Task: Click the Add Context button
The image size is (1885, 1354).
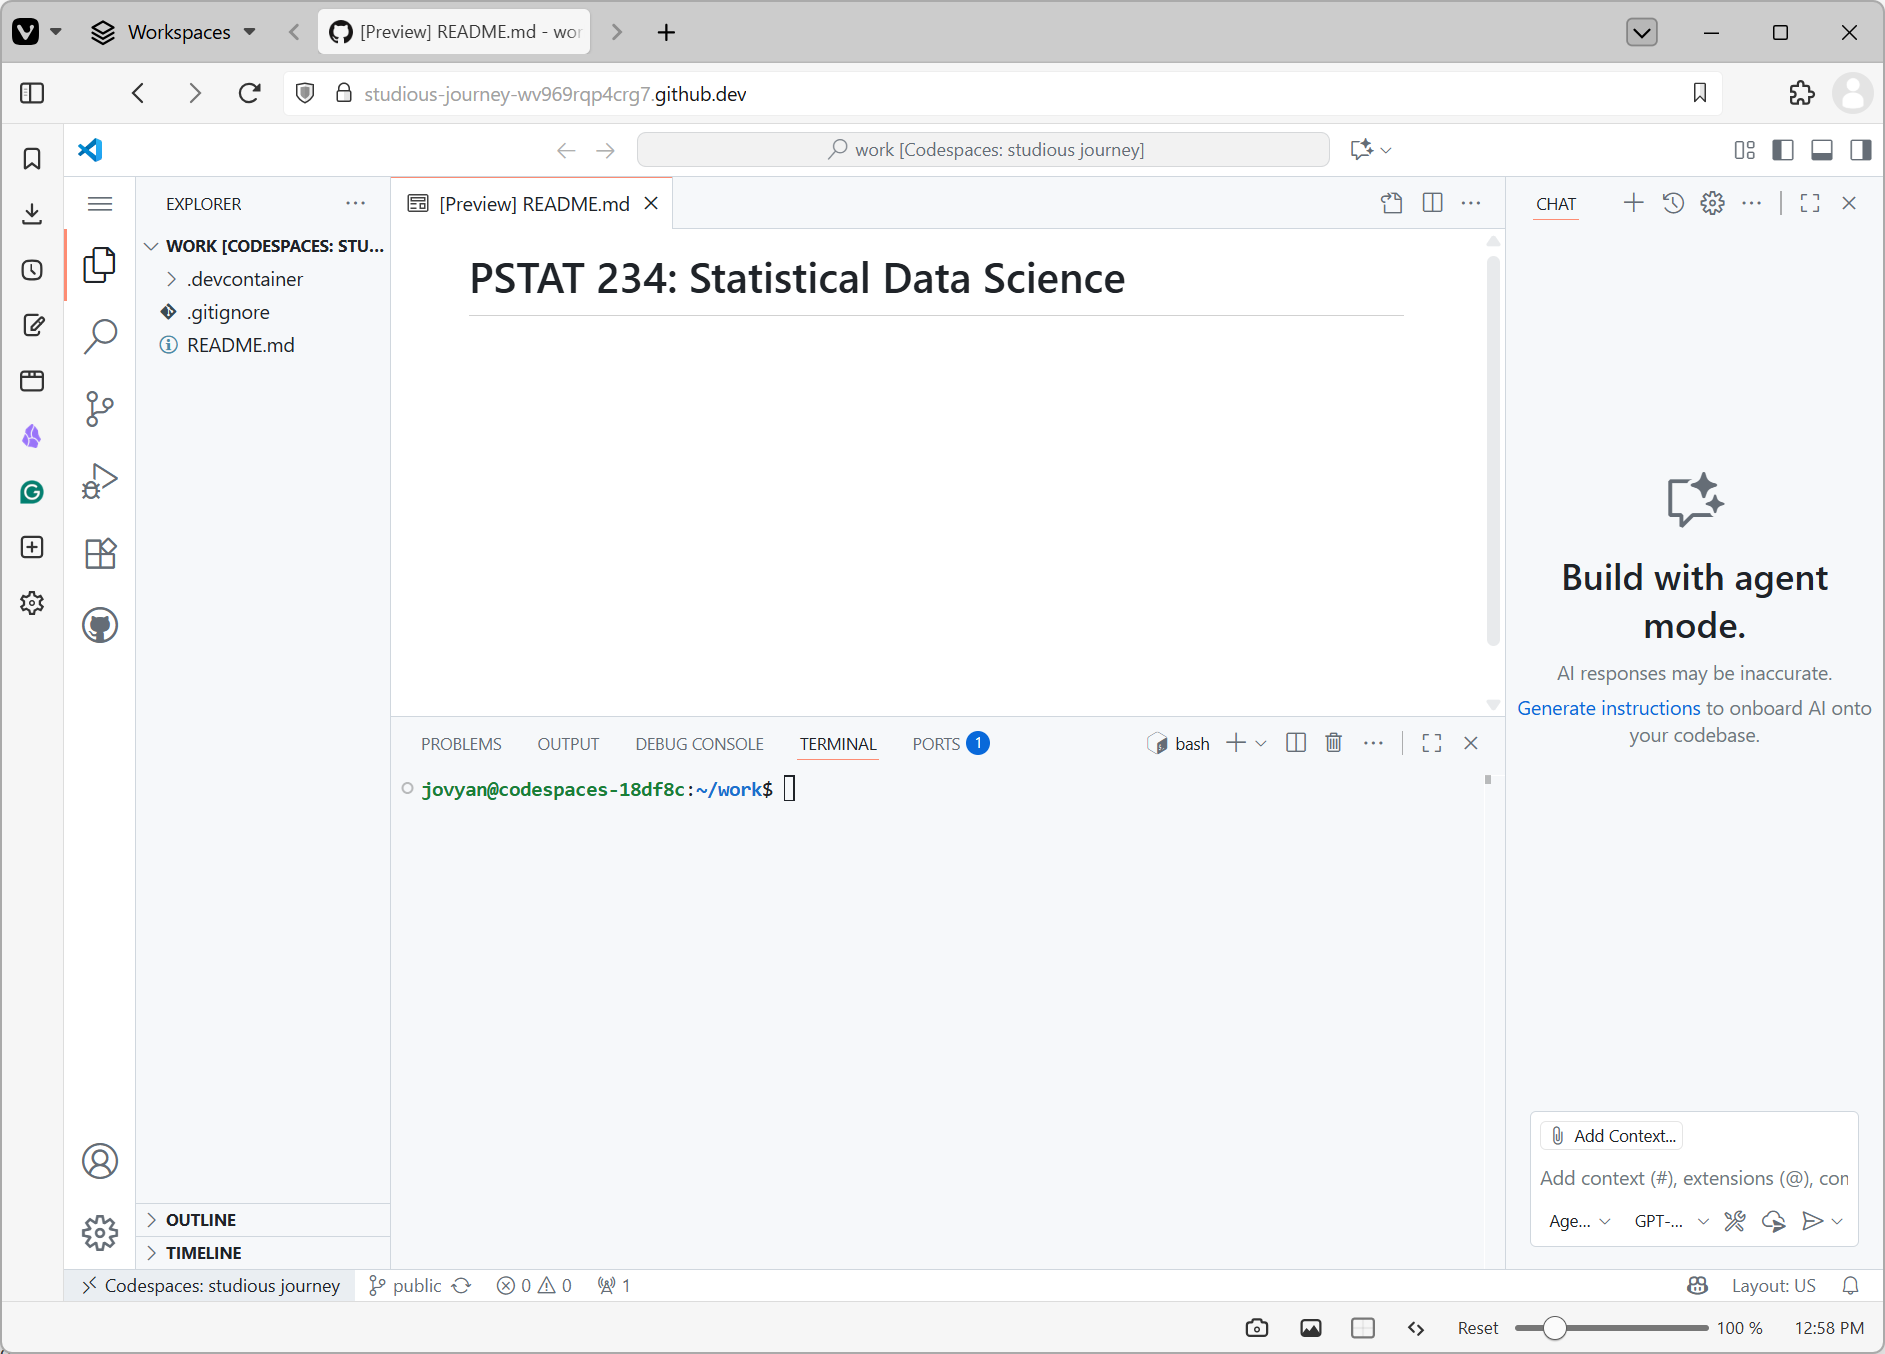Action: tap(1613, 1136)
